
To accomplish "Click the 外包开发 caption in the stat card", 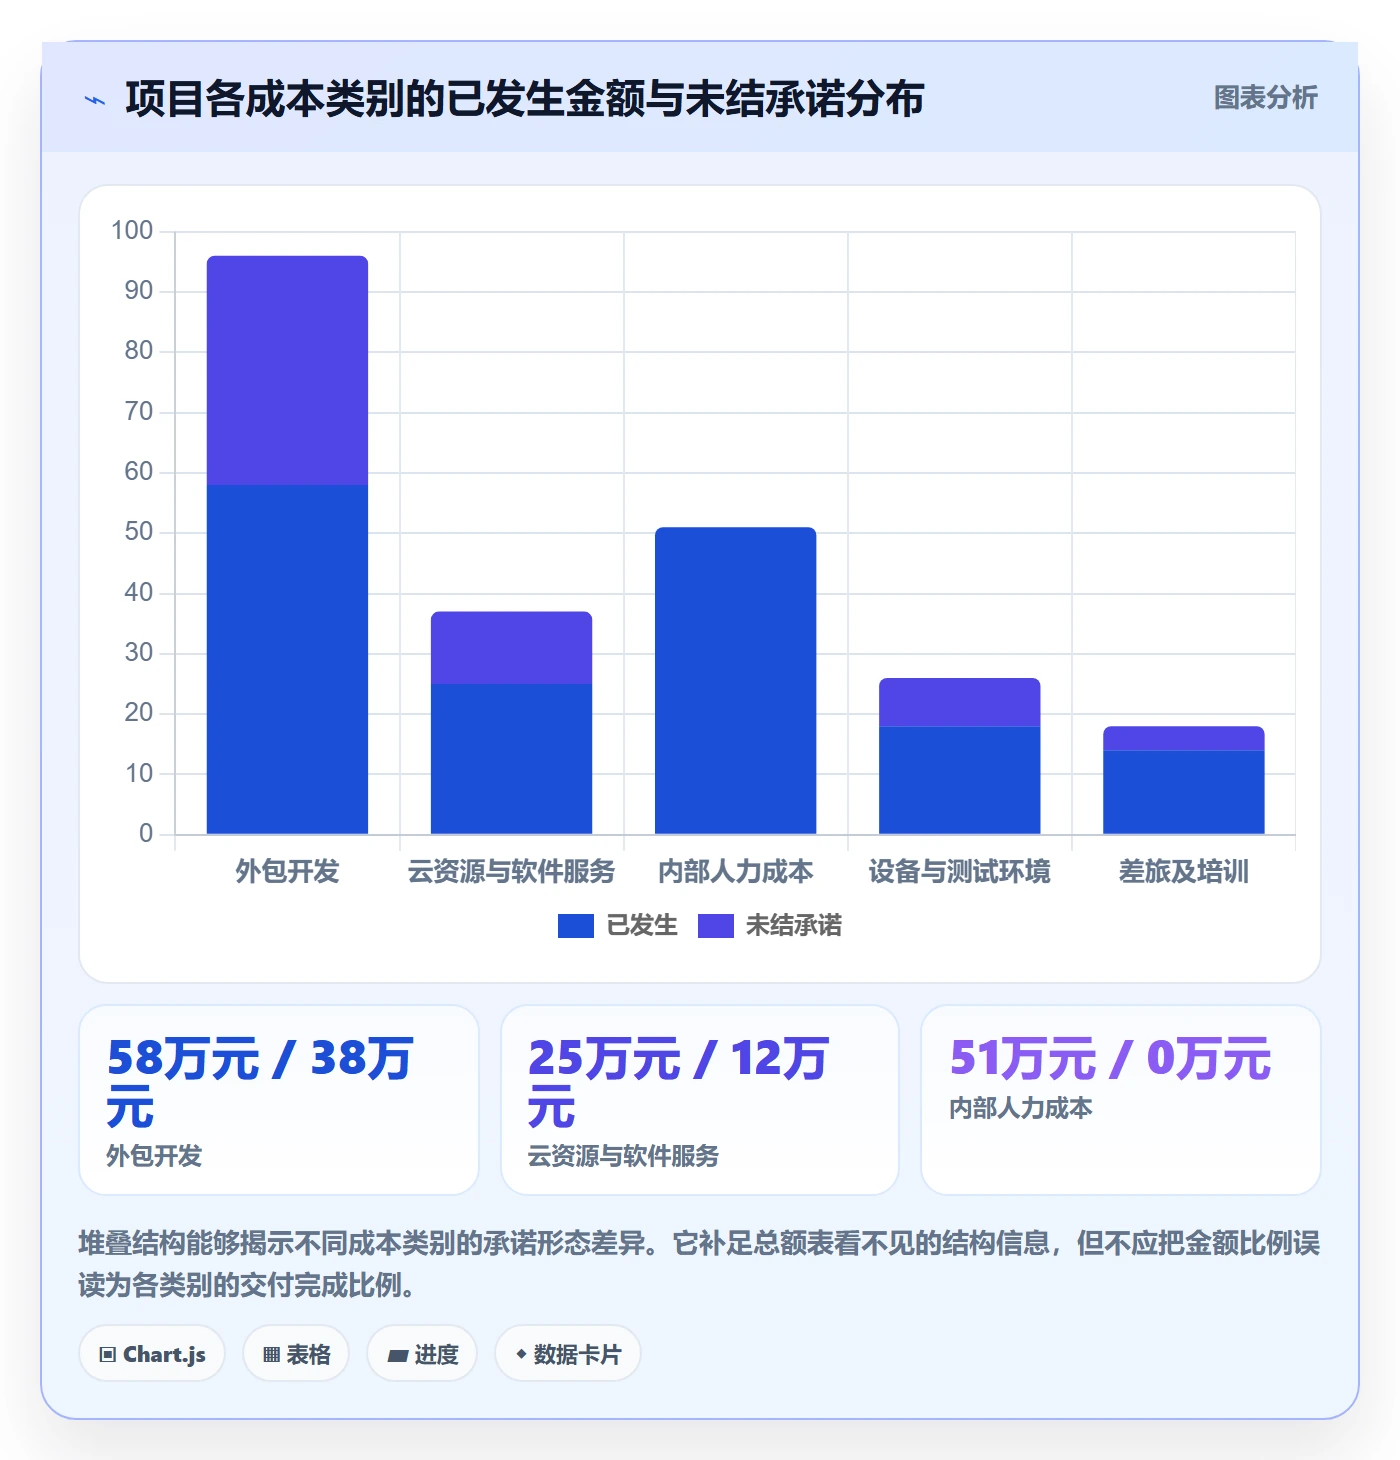I will pyautogui.click(x=154, y=1156).
